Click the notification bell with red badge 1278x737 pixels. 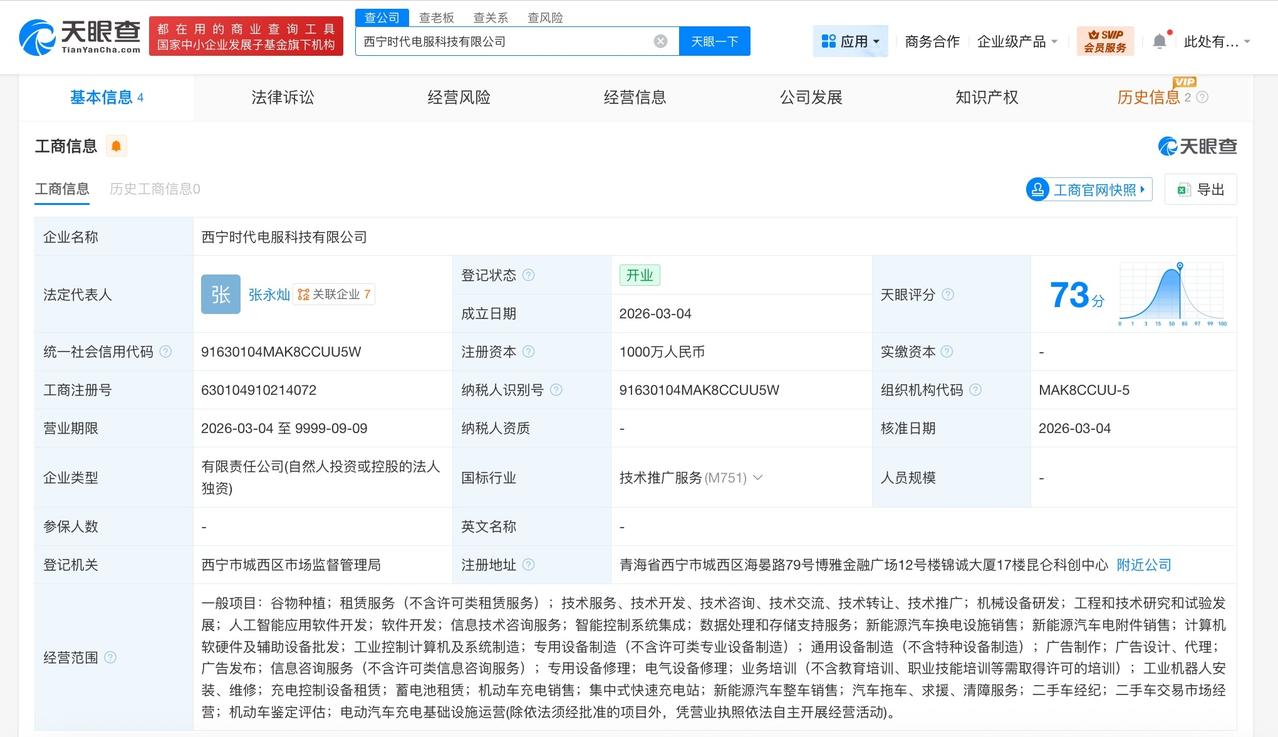click(1158, 40)
